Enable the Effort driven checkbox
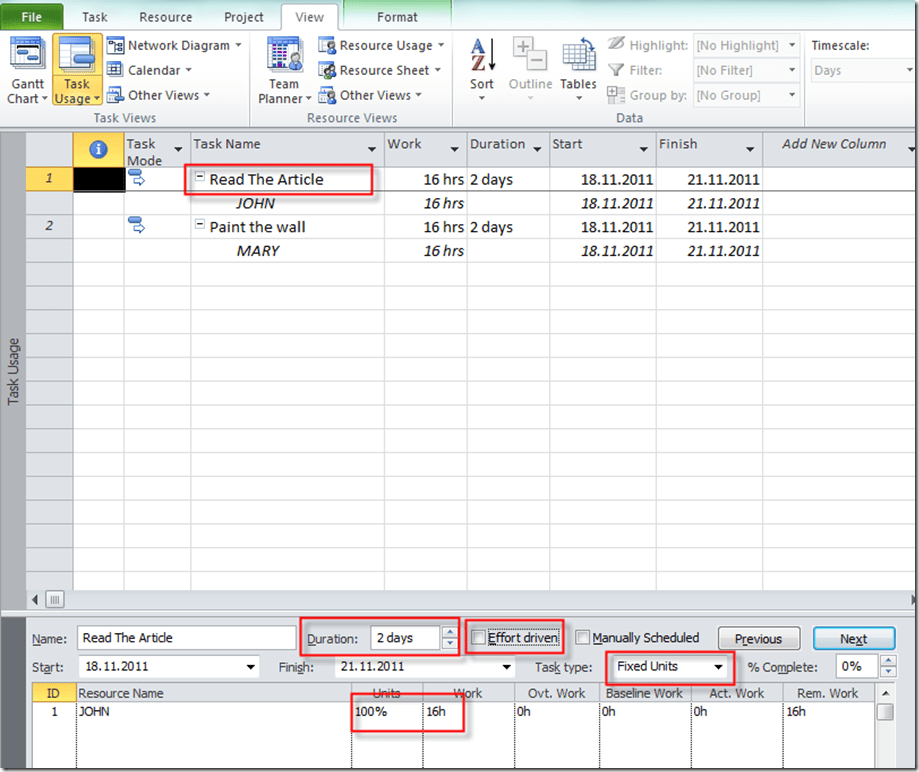 (479, 638)
